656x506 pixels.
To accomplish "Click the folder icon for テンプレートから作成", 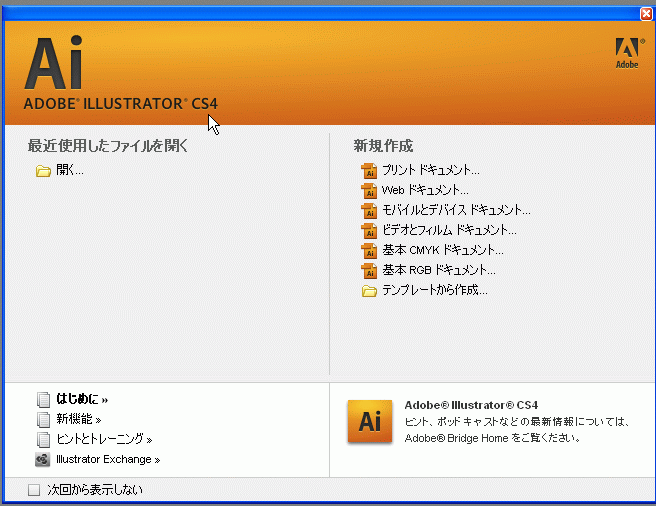I will pos(369,291).
